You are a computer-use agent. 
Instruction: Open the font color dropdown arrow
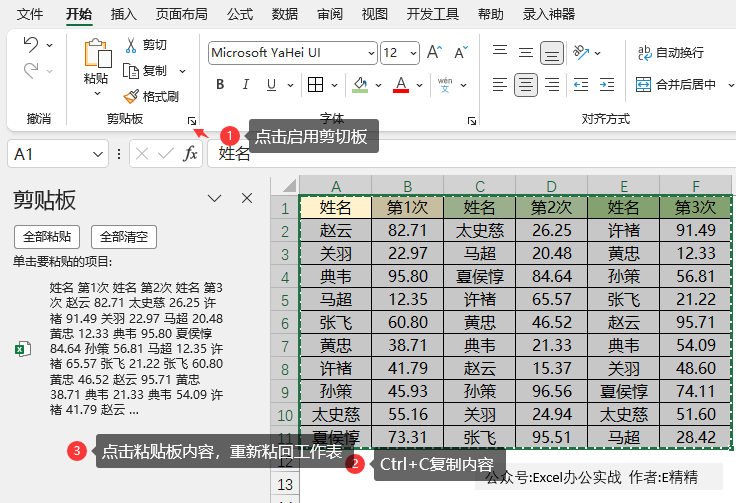click(x=419, y=85)
